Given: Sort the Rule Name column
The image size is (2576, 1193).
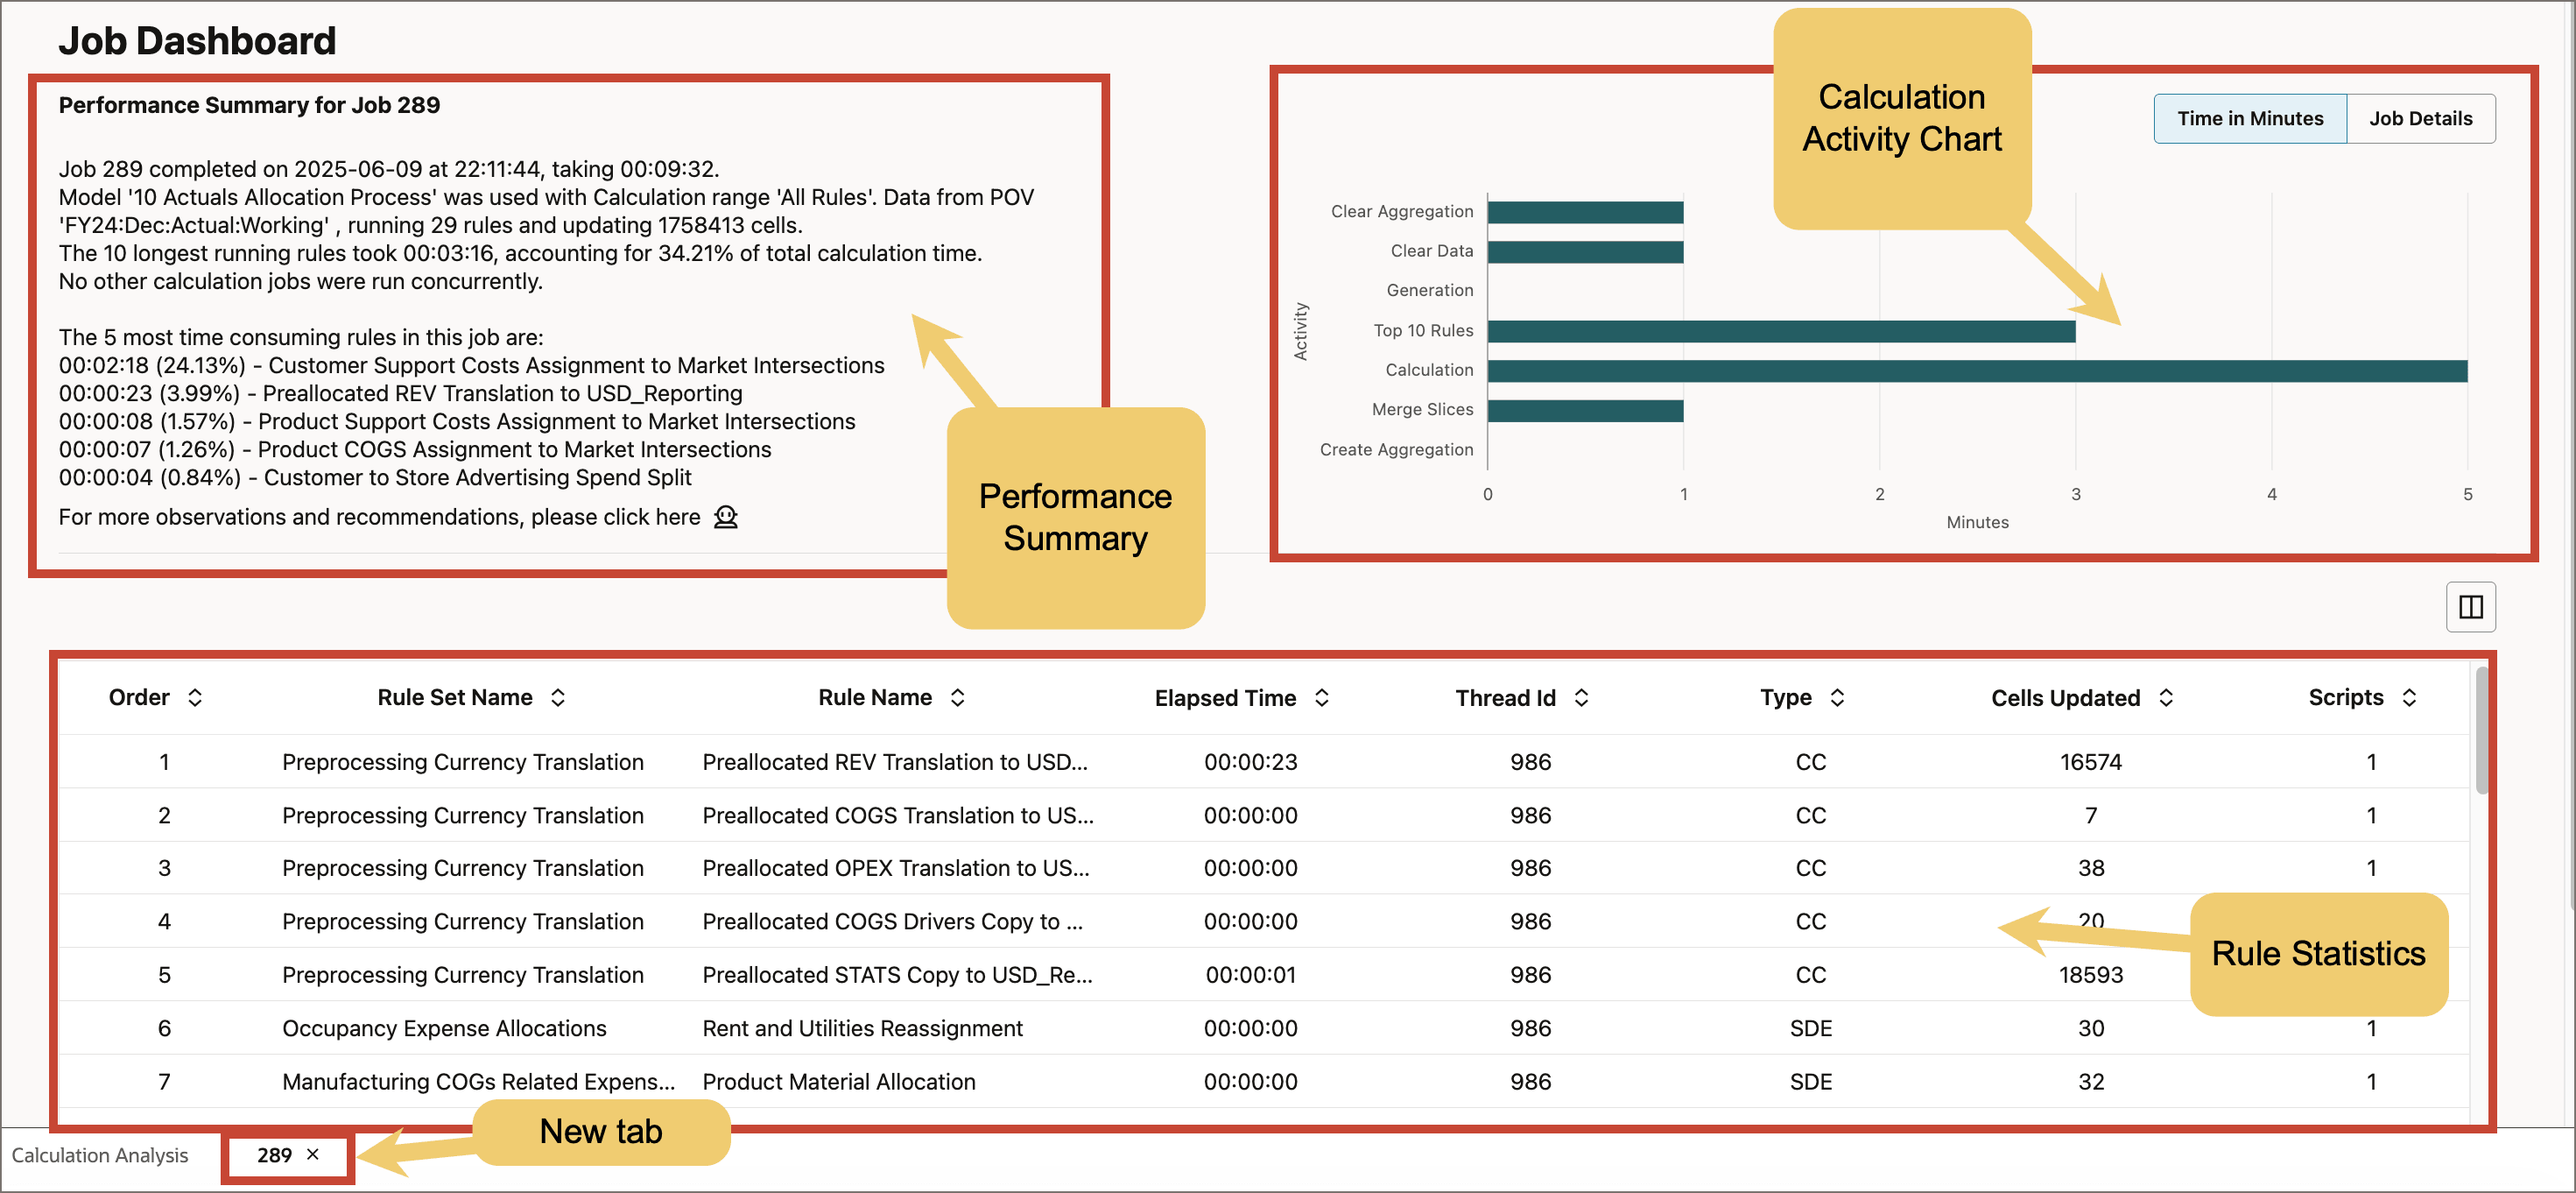Looking at the screenshot, I should pyautogui.click(x=958, y=697).
